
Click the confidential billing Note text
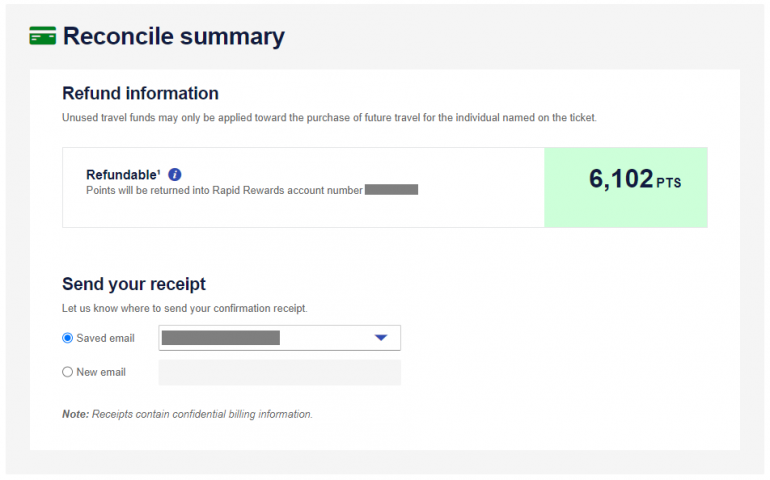click(187, 414)
